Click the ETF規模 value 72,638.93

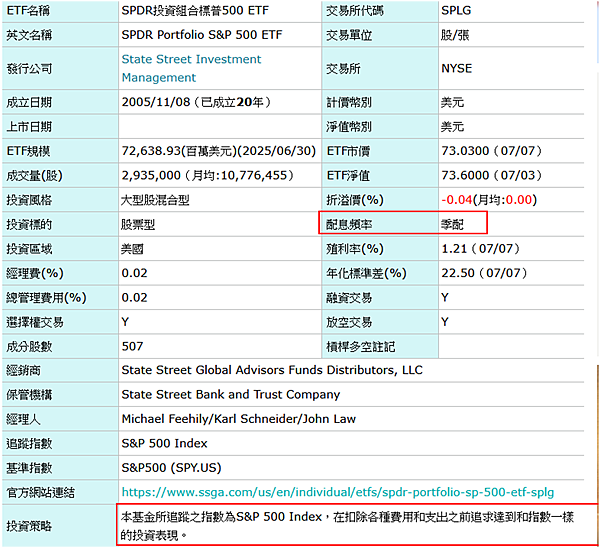click(x=154, y=151)
